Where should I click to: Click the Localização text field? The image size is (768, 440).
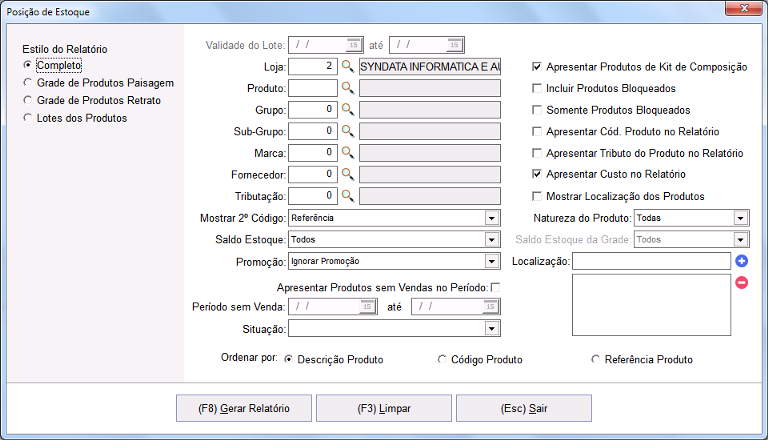coord(651,261)
